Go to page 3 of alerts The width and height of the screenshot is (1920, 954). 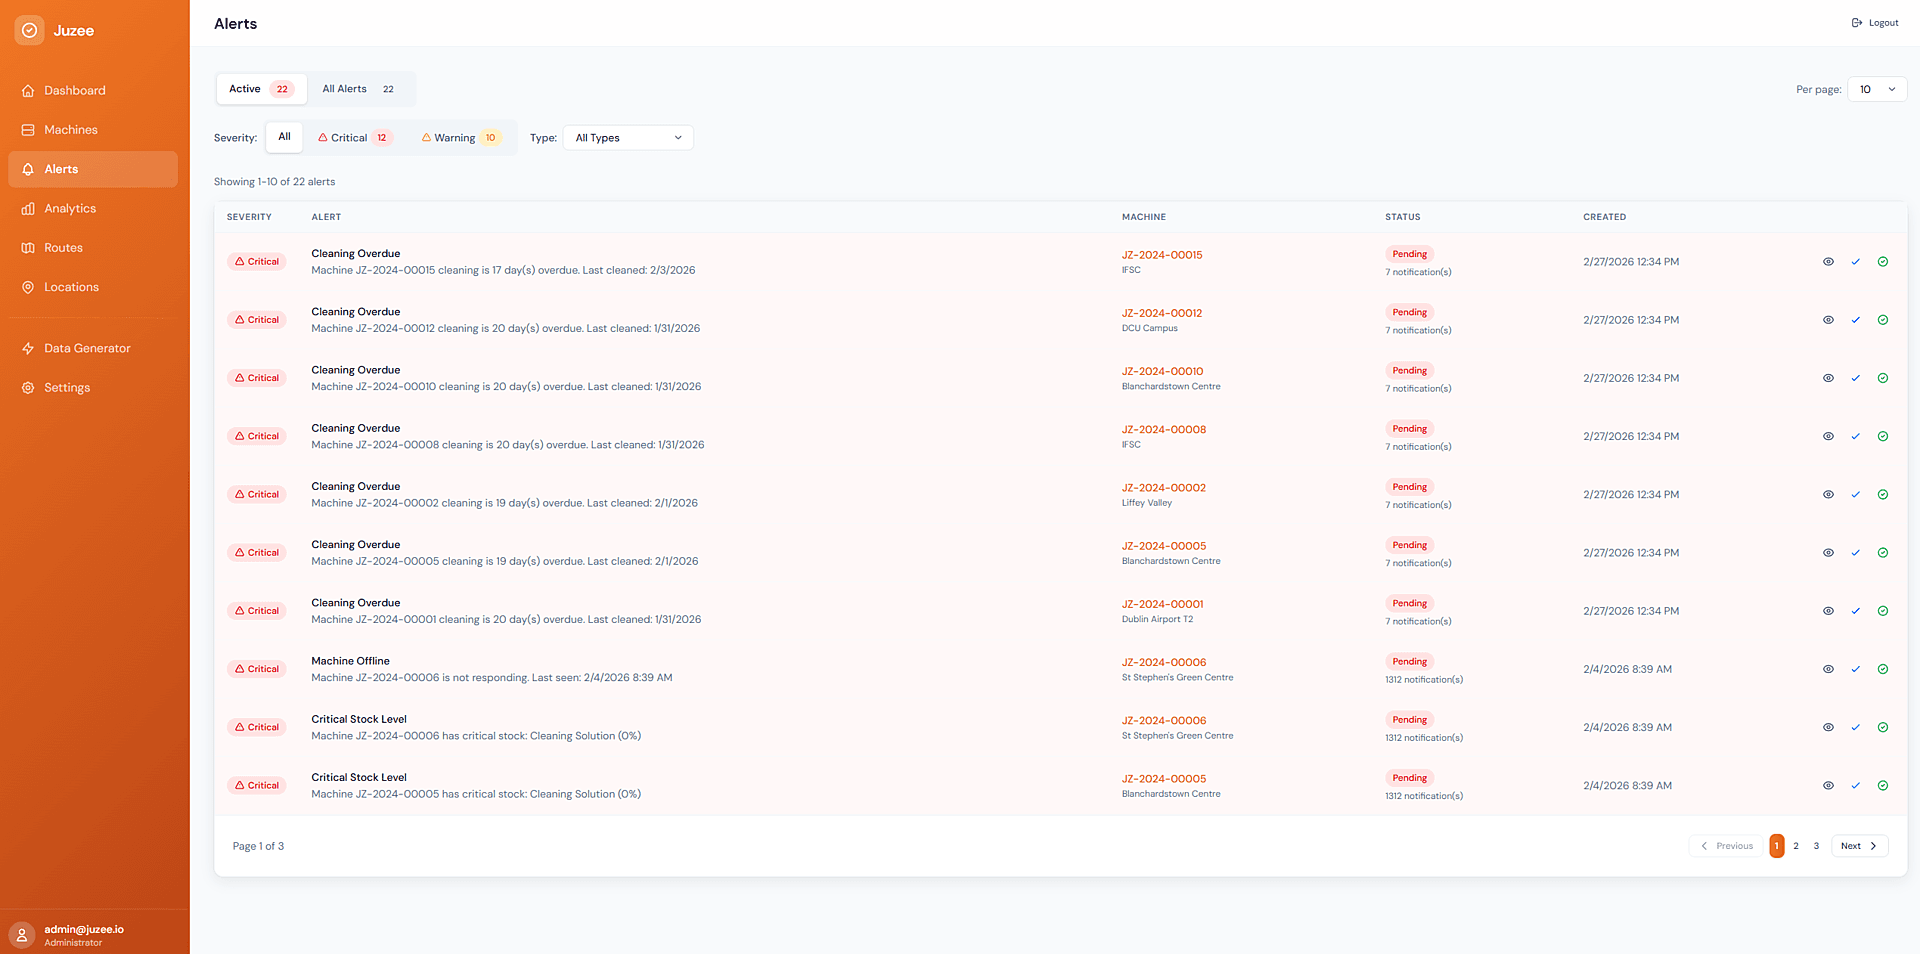(x=1816, y=846)
